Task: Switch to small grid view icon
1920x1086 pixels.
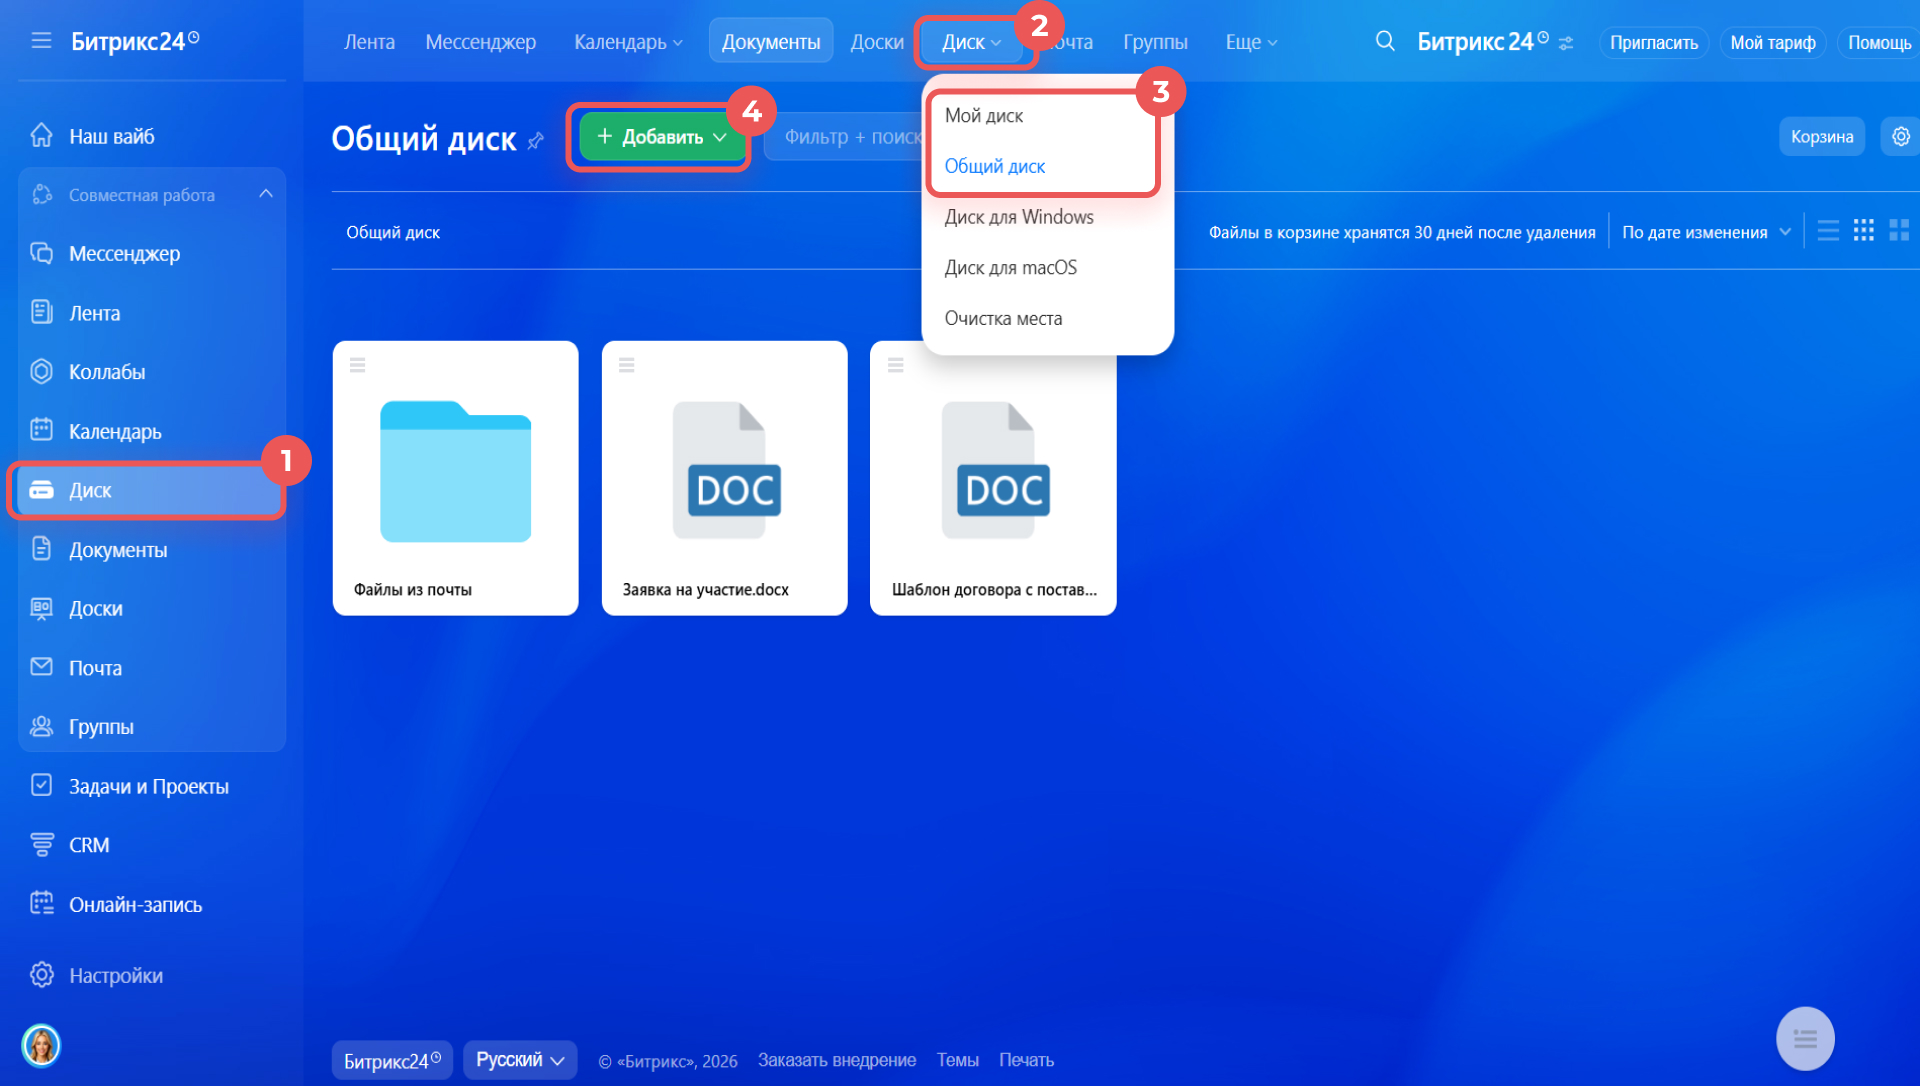Action: coord(1864,231)
